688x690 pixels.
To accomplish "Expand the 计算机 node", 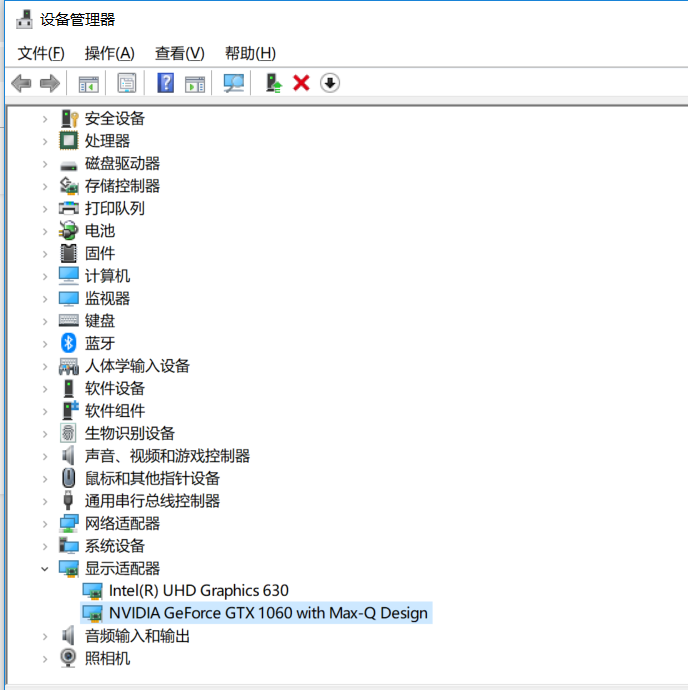I will (x=44, y=276).
